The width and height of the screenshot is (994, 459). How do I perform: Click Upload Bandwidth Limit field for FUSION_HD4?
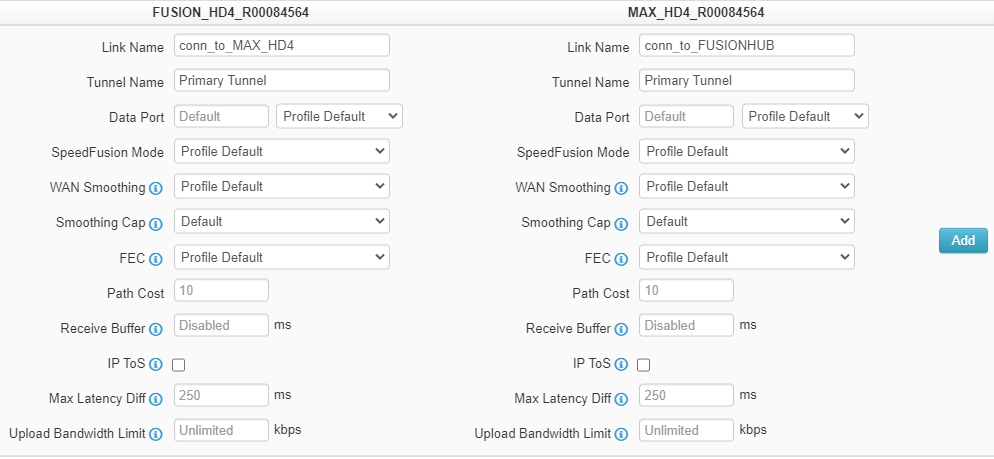221,430
